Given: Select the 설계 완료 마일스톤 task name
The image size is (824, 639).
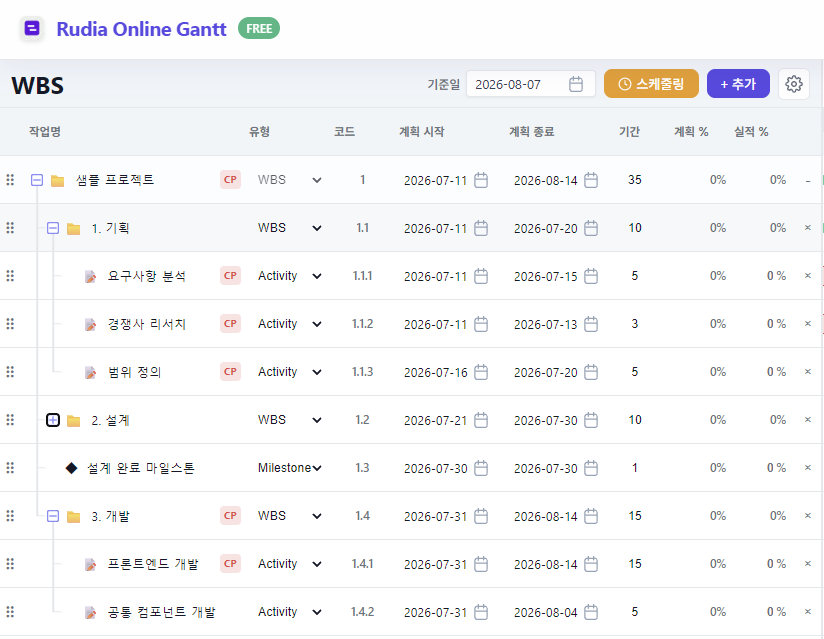Looking at the screenshot, I should click(141, 468).
